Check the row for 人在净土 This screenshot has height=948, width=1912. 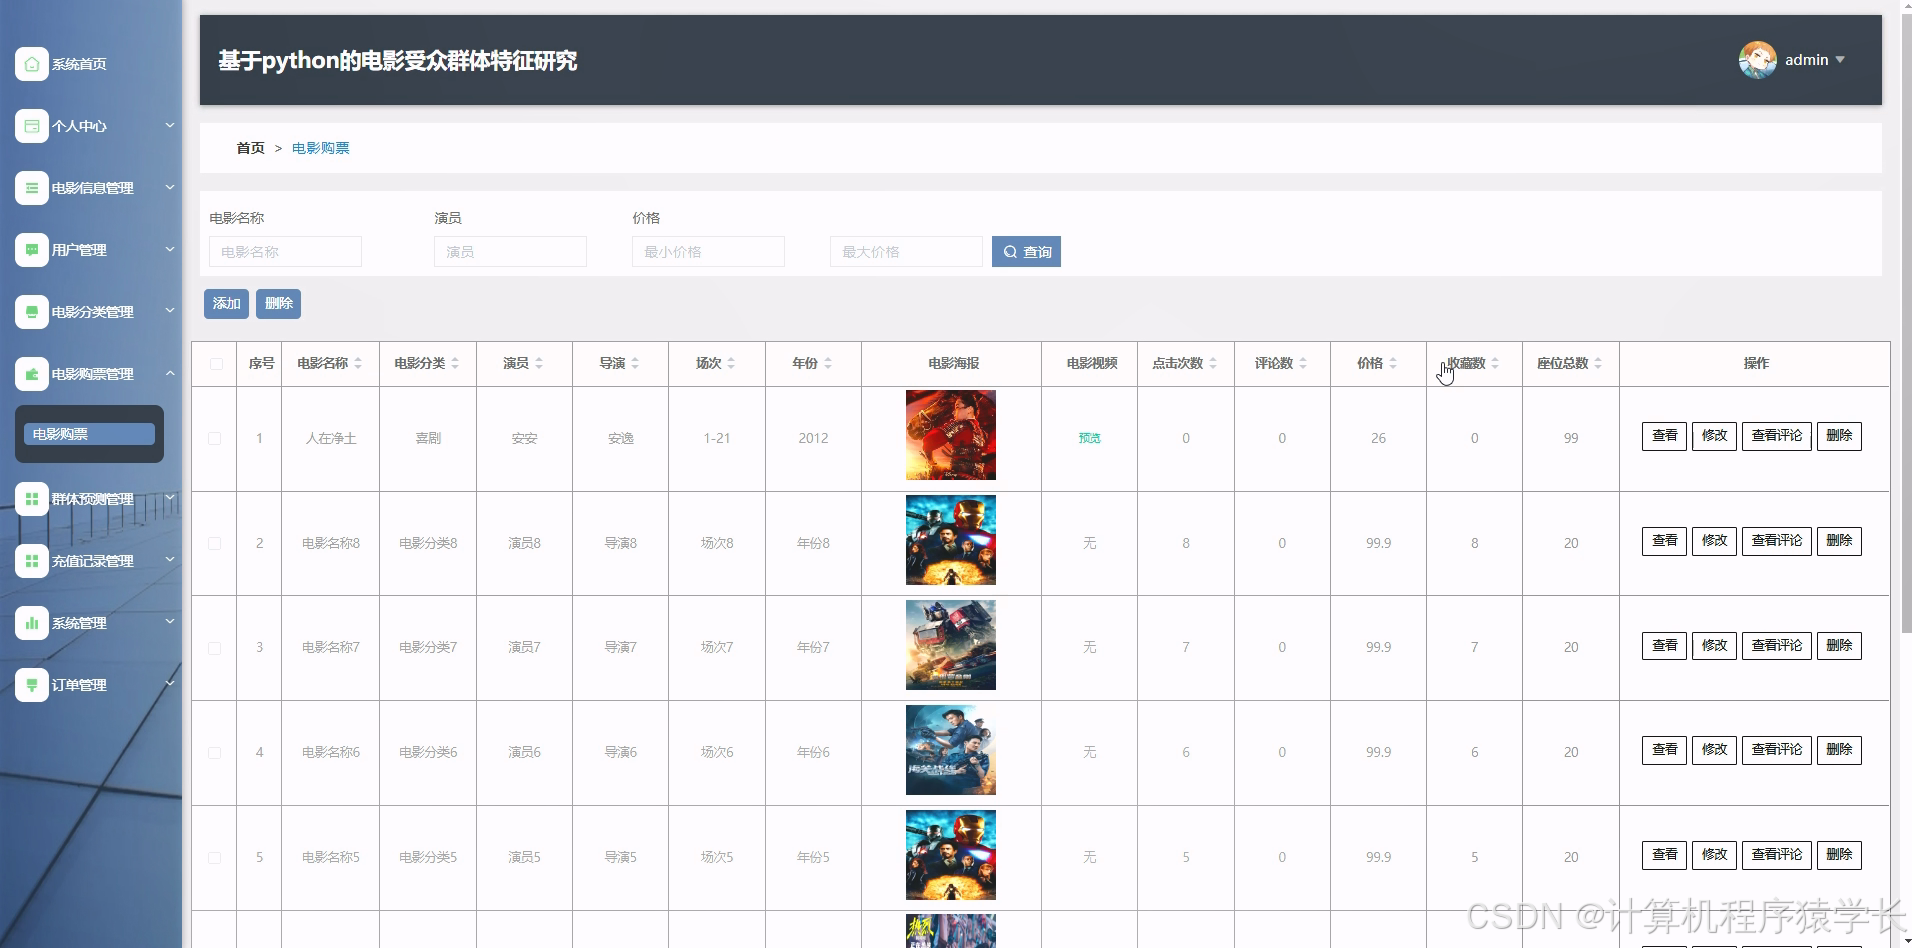tap(215, 439)
